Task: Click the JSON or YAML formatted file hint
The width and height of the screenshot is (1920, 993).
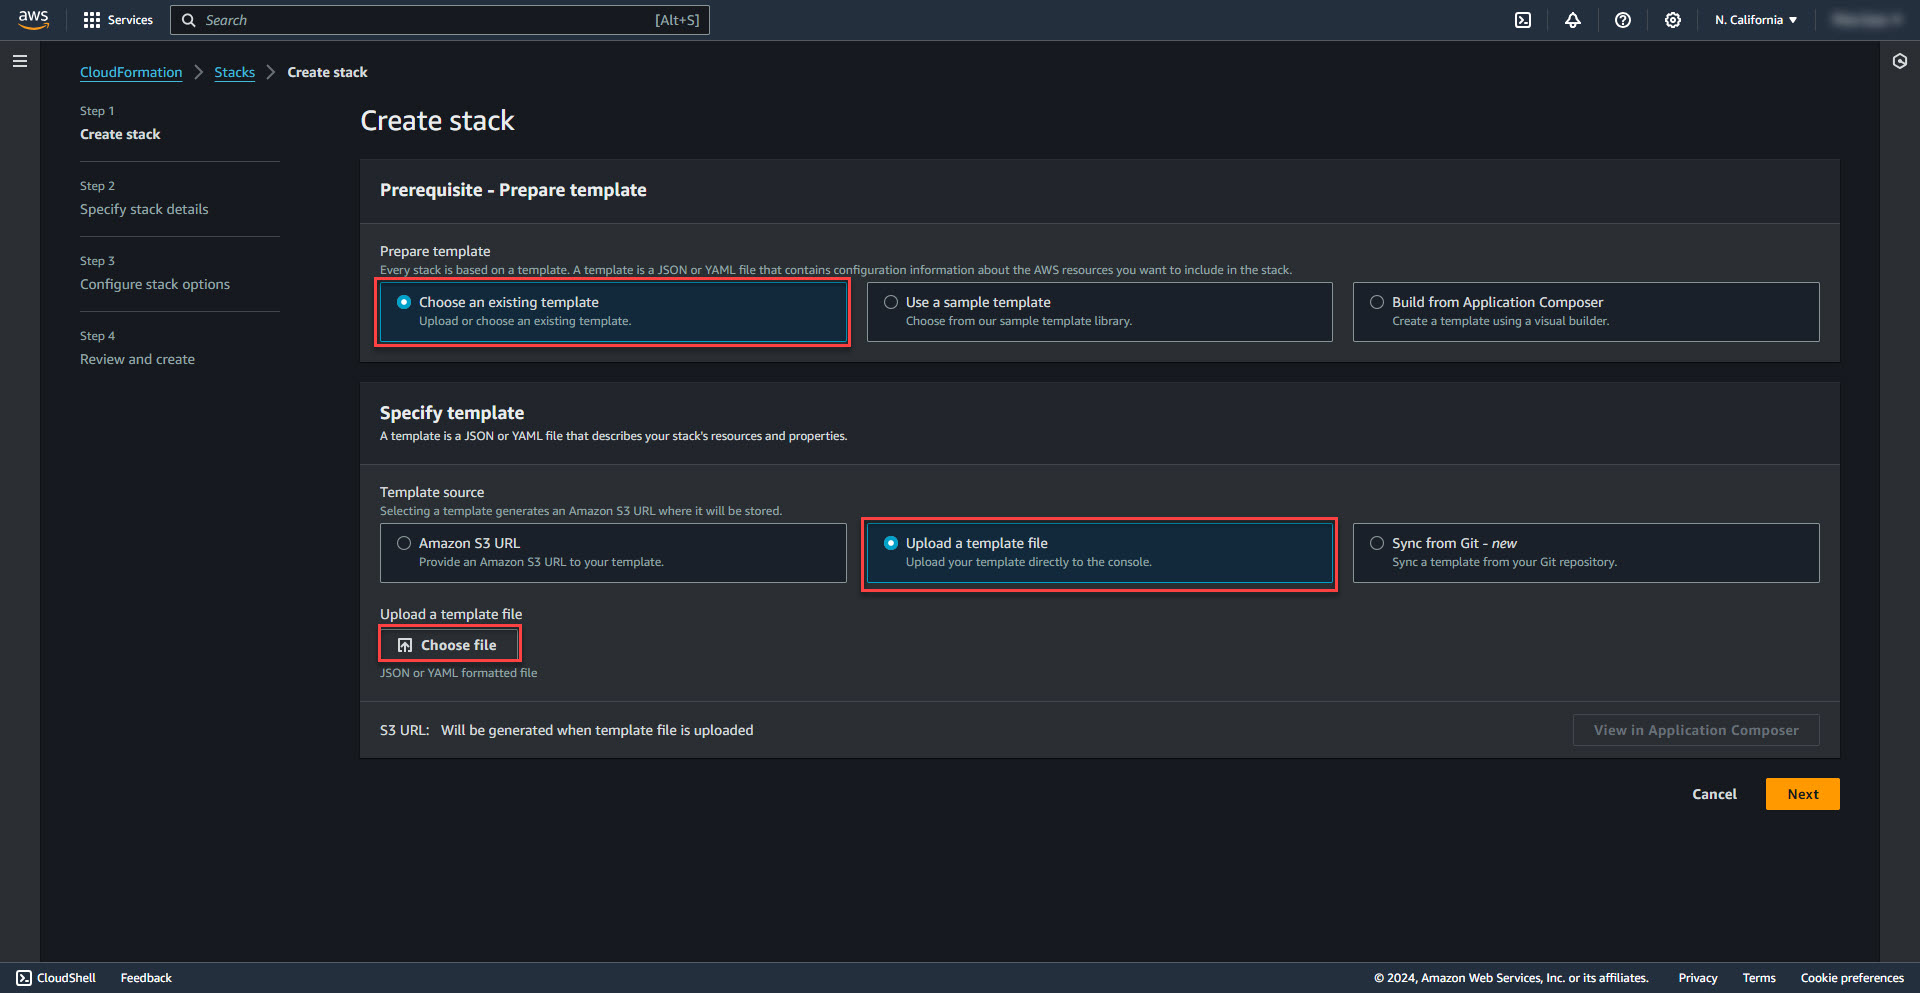Action: (458, 673)
